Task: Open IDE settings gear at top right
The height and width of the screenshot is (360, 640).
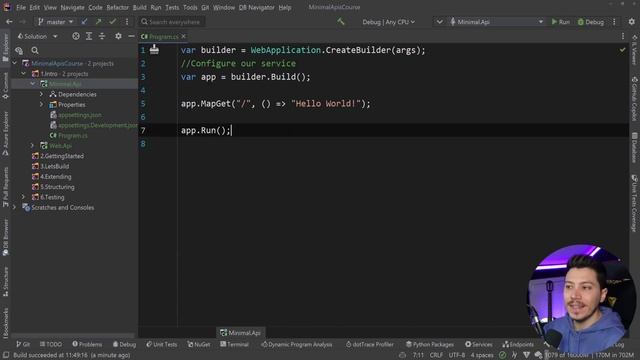Action: 631,22
